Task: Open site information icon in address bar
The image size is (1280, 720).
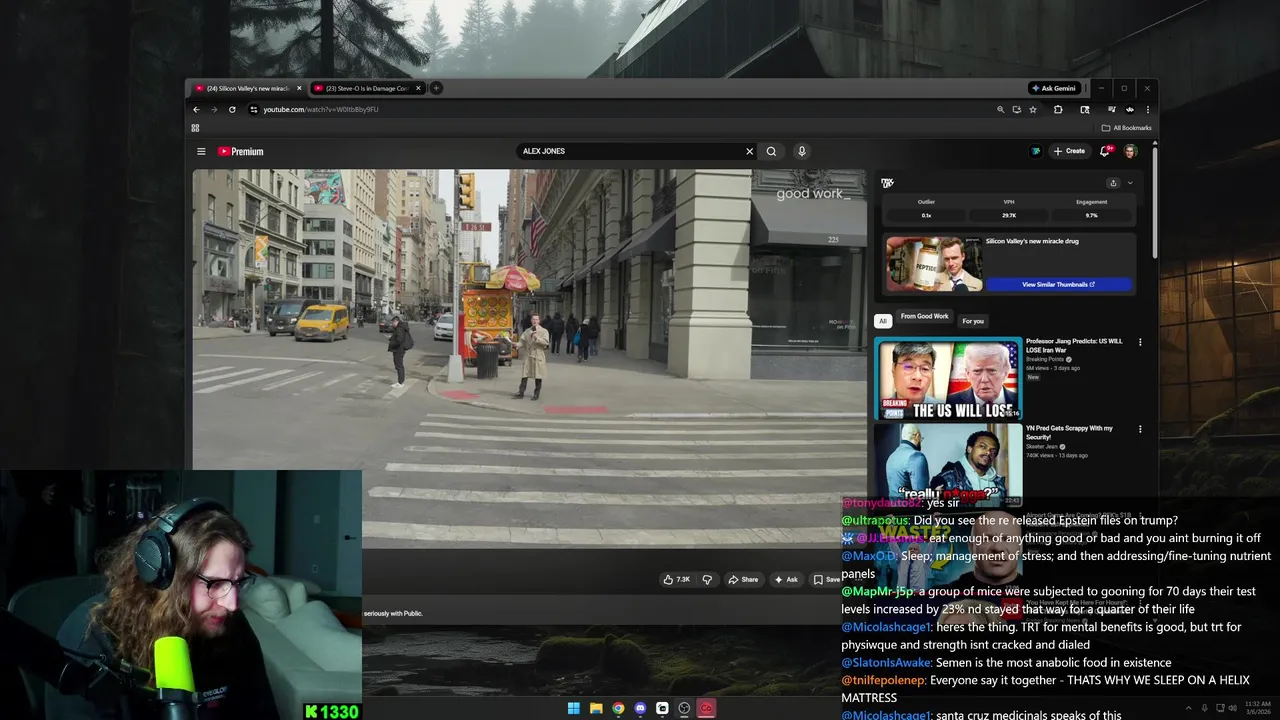Action: (x=254, y=109)
